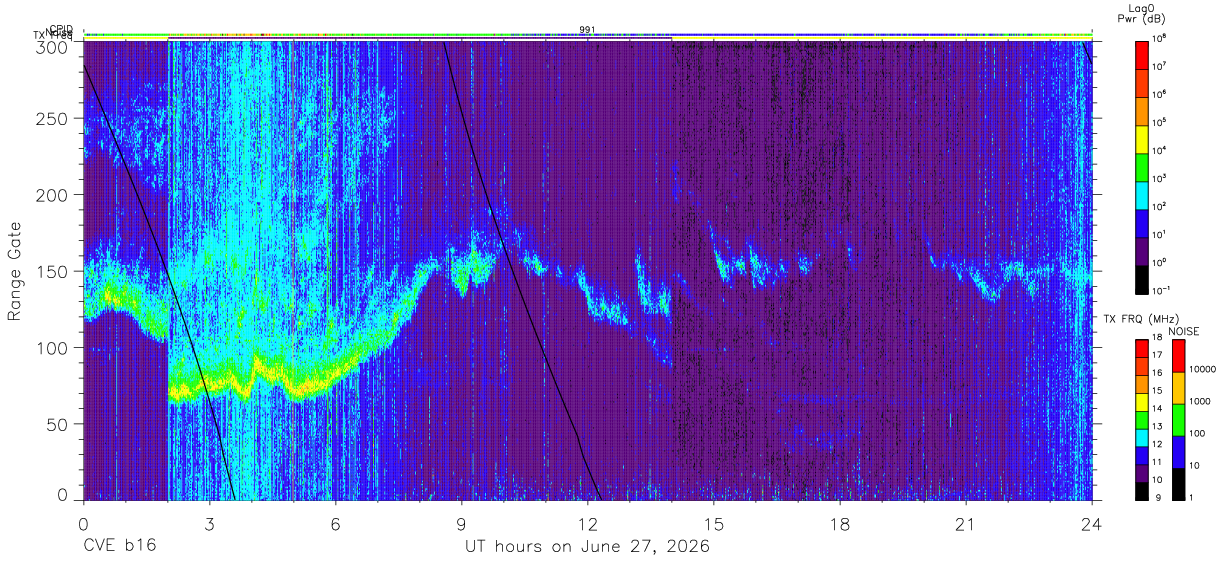Image resolution: width=1228 pixels, height=567 pixels.
Task: Click the '1' tick on the NOISE colorbar
Action: coord(1191,497)
